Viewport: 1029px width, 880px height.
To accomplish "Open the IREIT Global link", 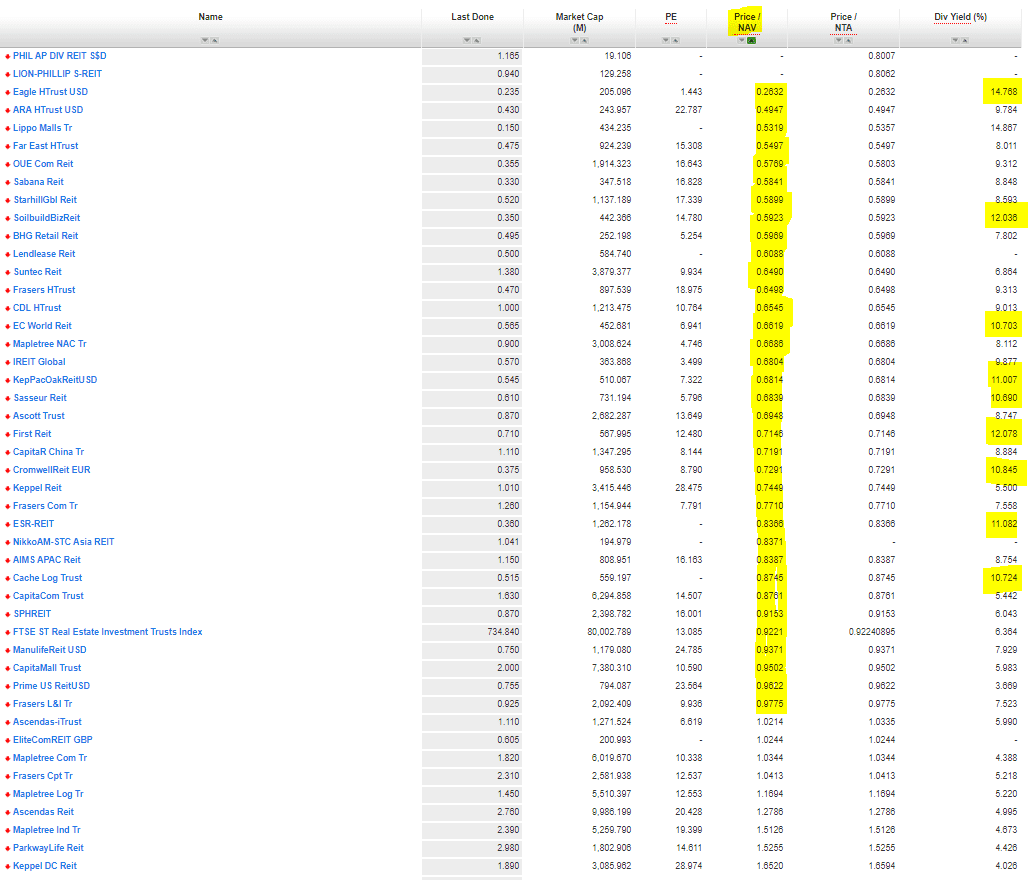I will (39, 362).
